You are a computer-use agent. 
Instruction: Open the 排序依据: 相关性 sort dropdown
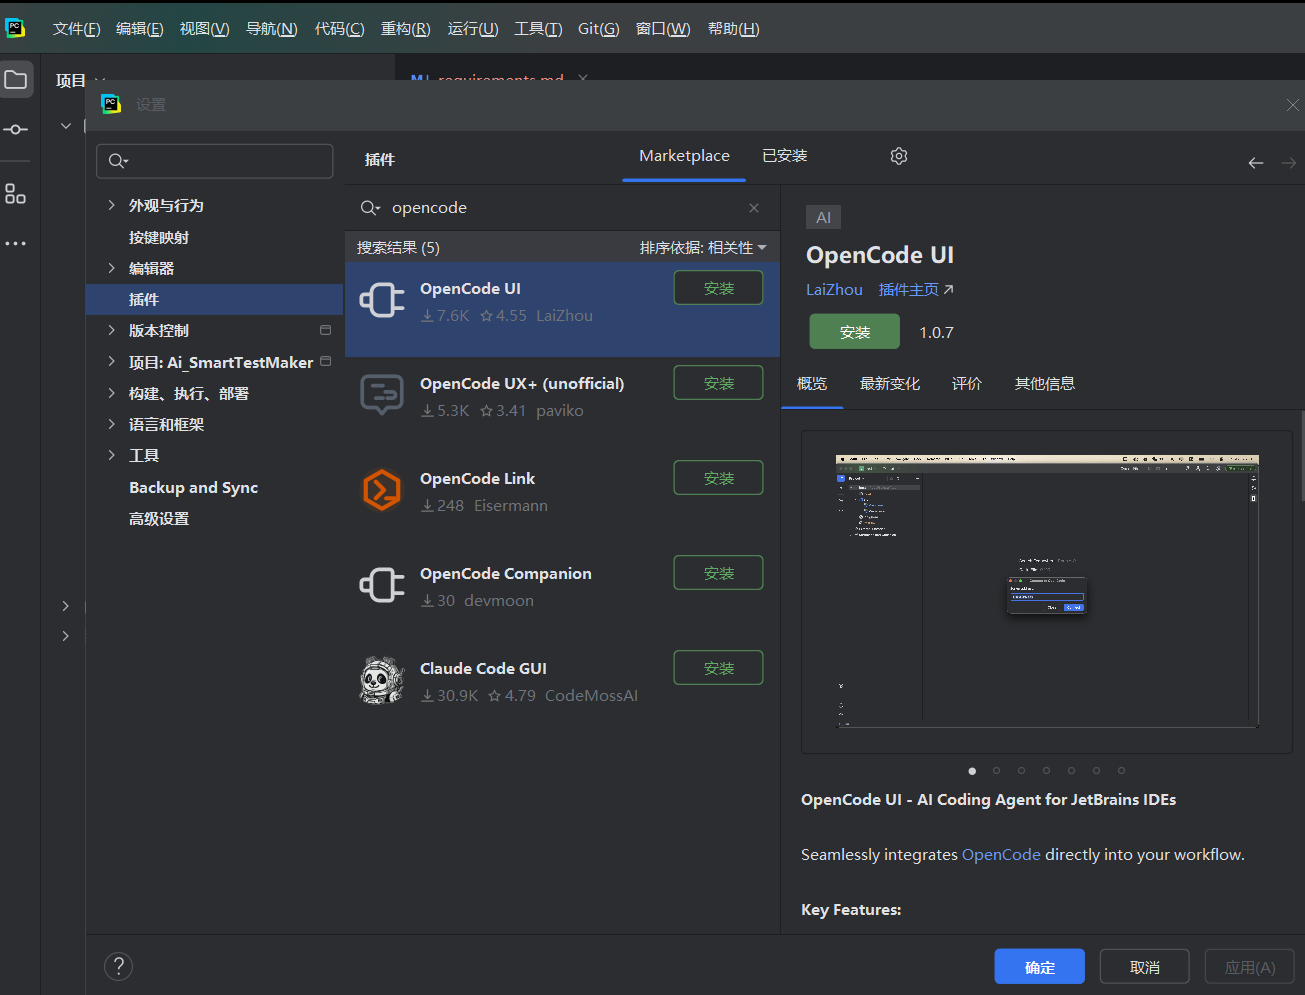[703, 248]
